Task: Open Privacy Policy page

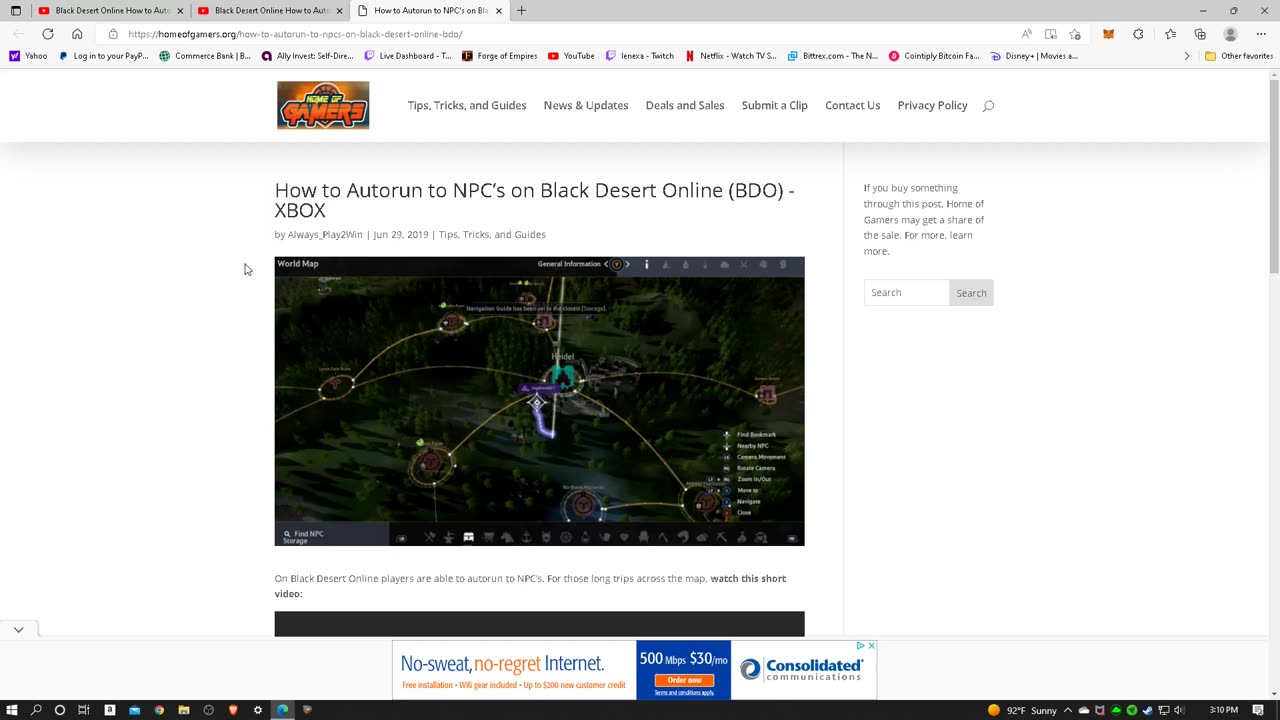Action: (932, 106)
